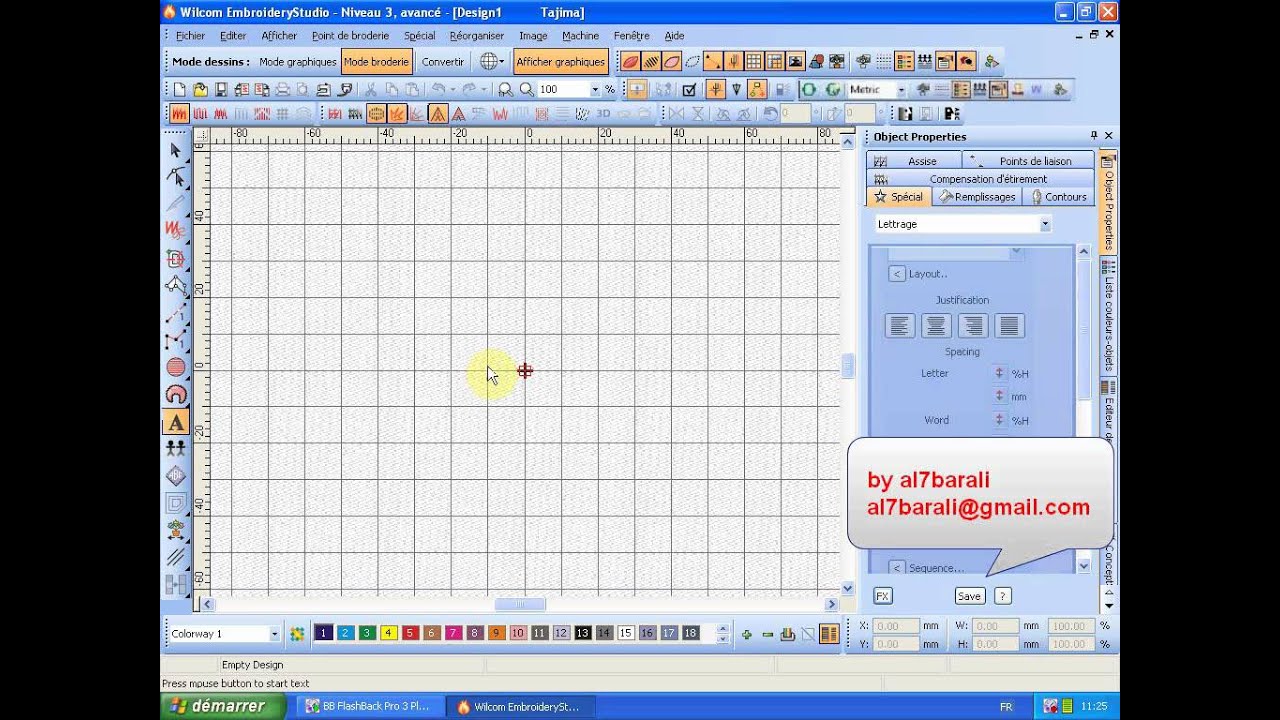Screen dimensions: 1280x720
Task: Select the nested squares offset tool
Action: pos(176,503)
